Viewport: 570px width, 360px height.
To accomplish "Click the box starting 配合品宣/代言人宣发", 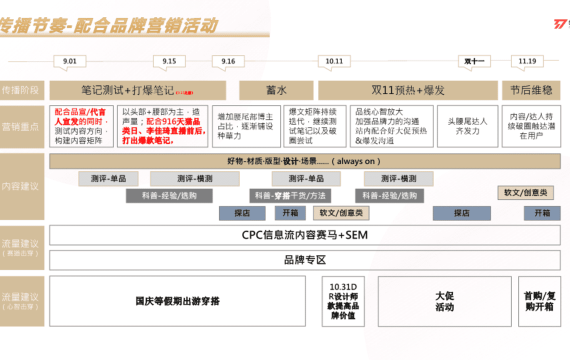I will coord(81,126).
